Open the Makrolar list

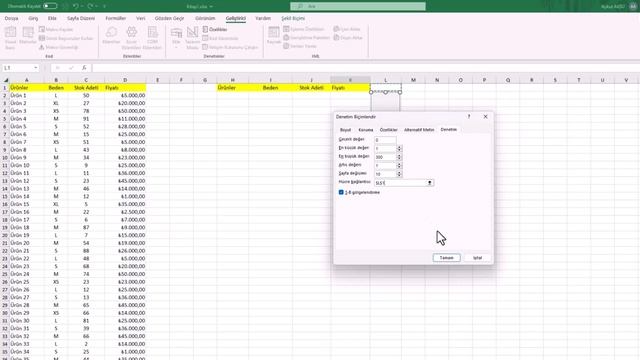tap(28, 36)
